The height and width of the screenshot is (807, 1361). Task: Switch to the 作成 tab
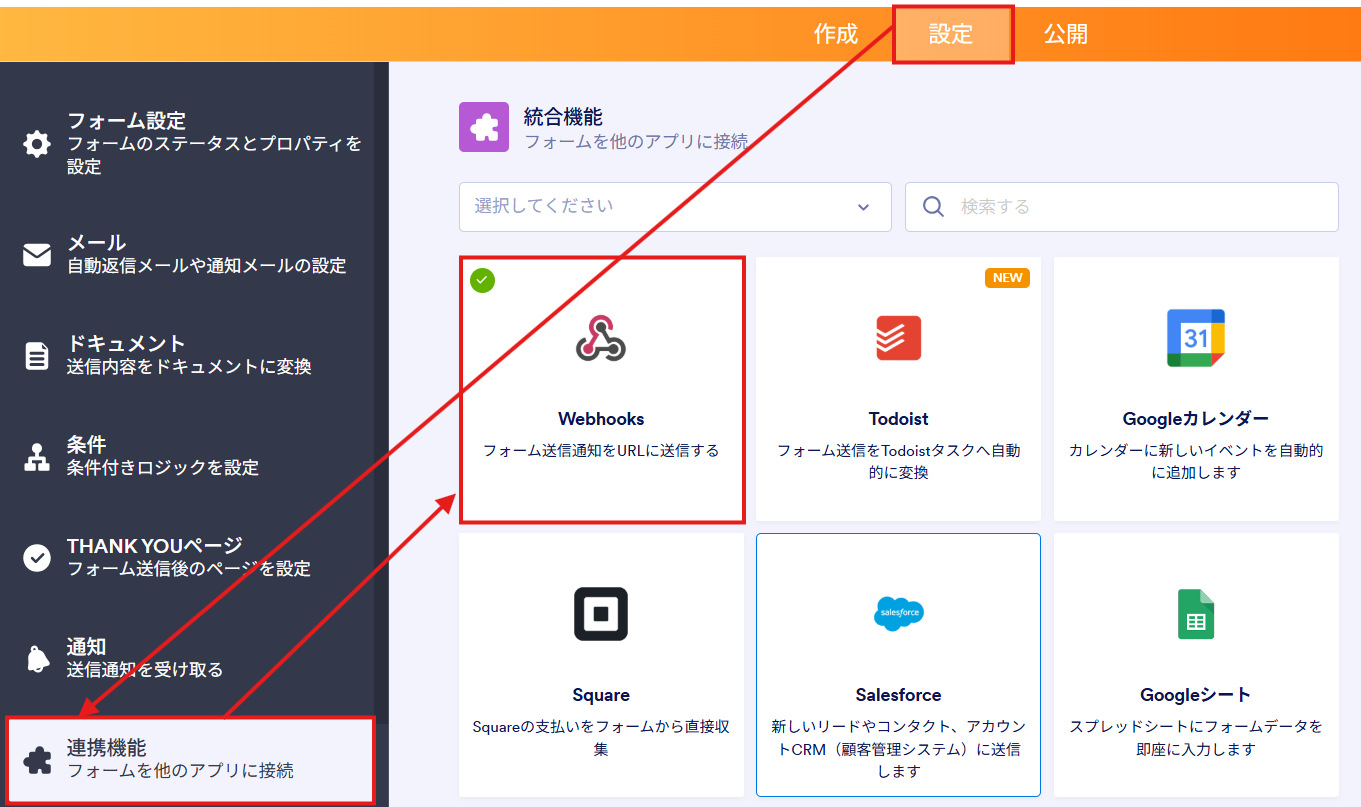click(x=835, y=34)
